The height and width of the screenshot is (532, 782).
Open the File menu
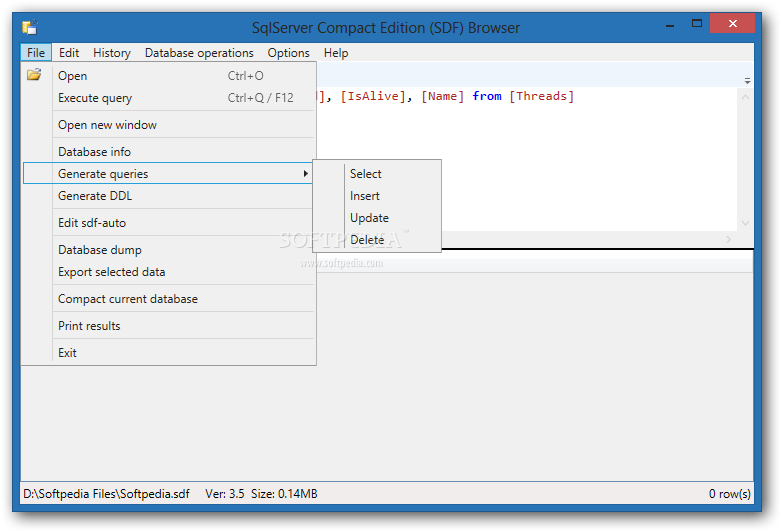tap(36, 53)
